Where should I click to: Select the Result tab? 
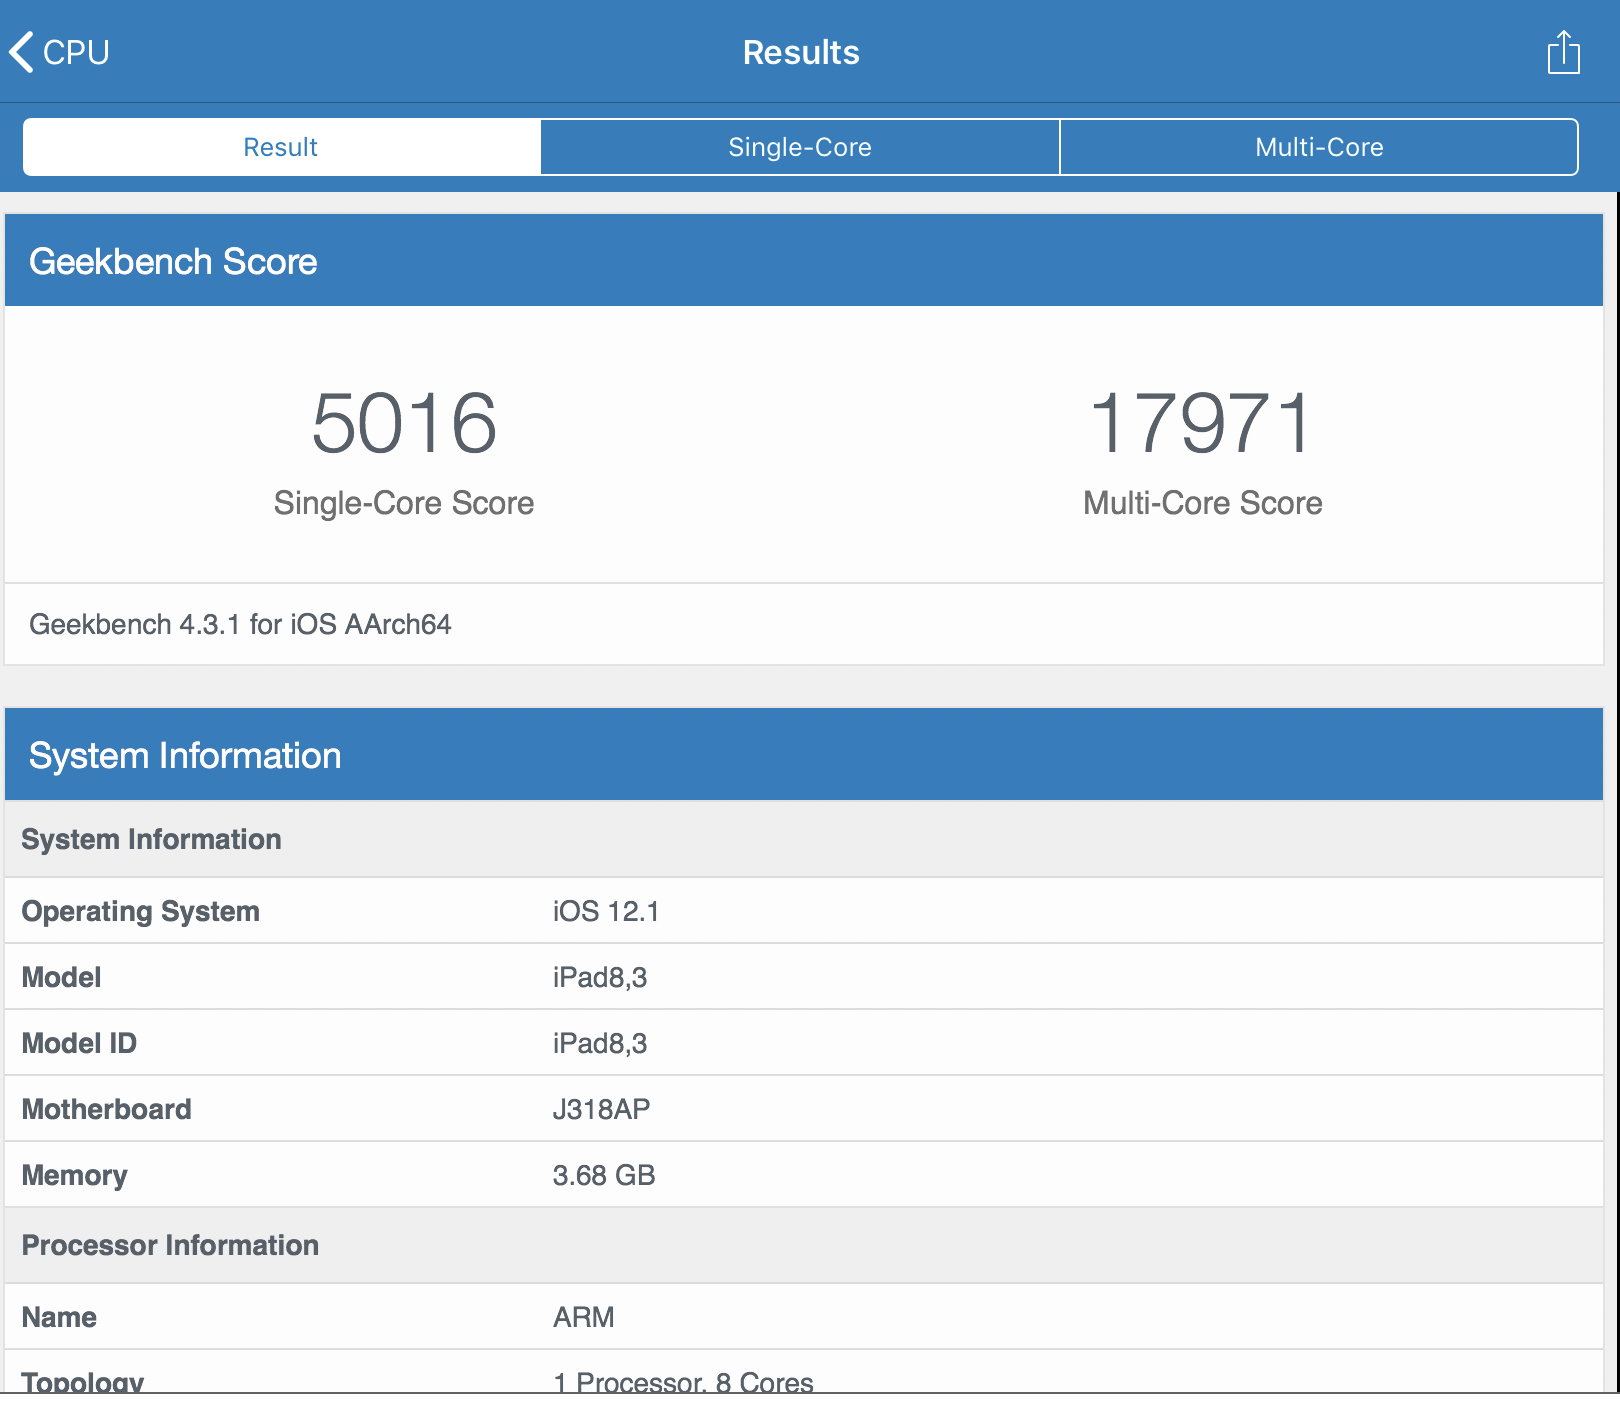coord(282,147)
